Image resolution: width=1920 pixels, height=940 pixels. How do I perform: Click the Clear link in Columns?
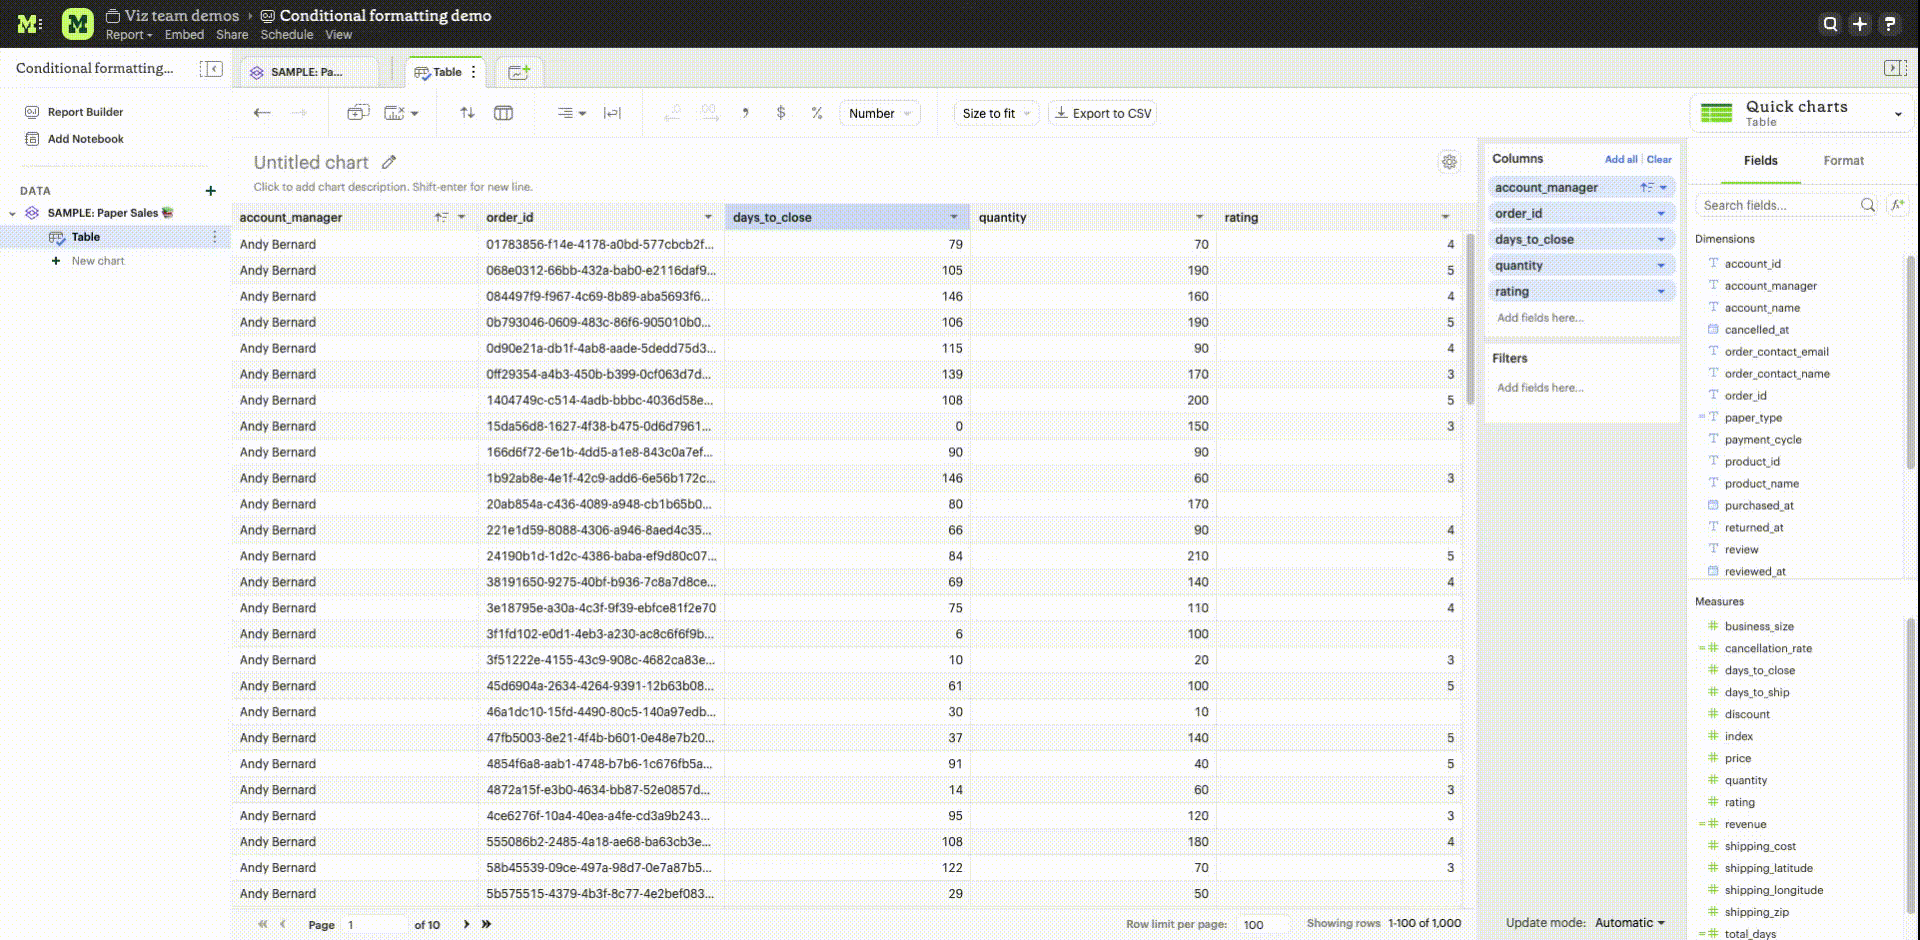click(1659, 159)
